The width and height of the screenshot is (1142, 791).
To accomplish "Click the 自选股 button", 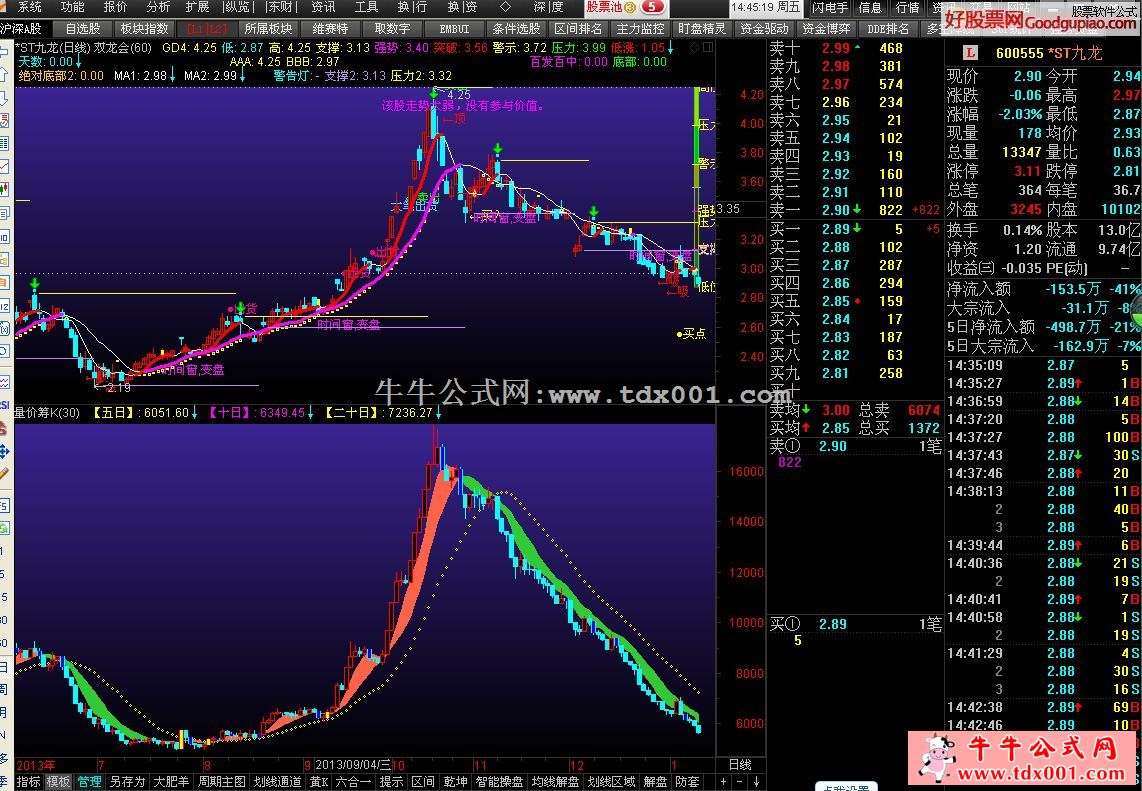I will pos(82,29).
